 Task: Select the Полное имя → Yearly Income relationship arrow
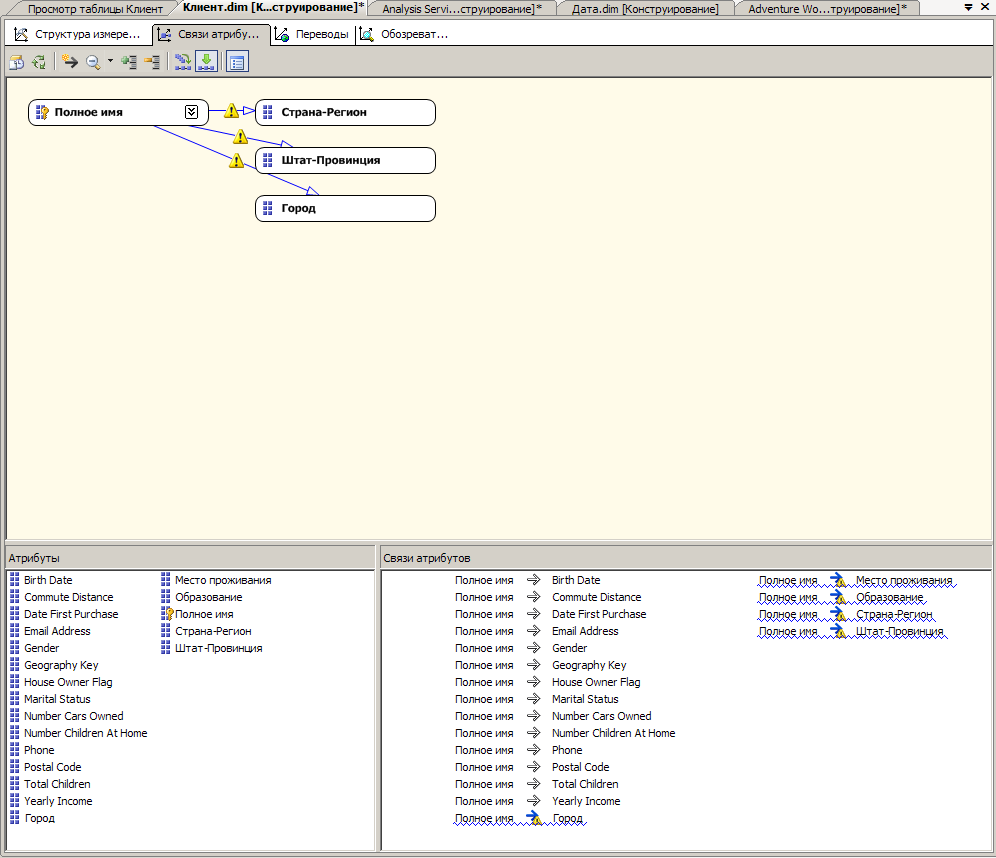tap(533, 801)
